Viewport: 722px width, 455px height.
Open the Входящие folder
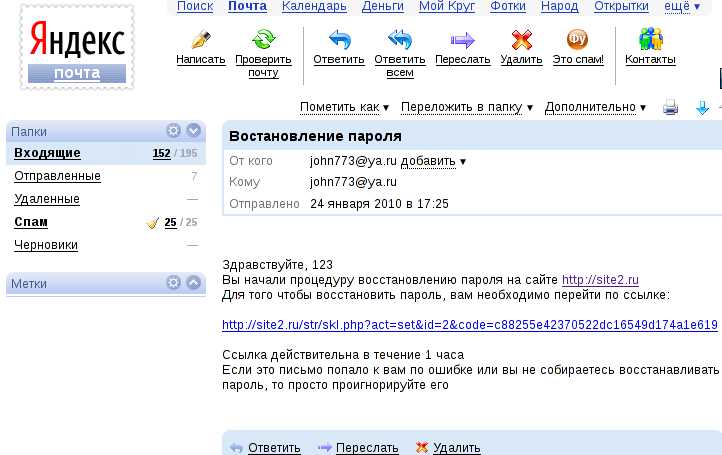tap(47, 153)
